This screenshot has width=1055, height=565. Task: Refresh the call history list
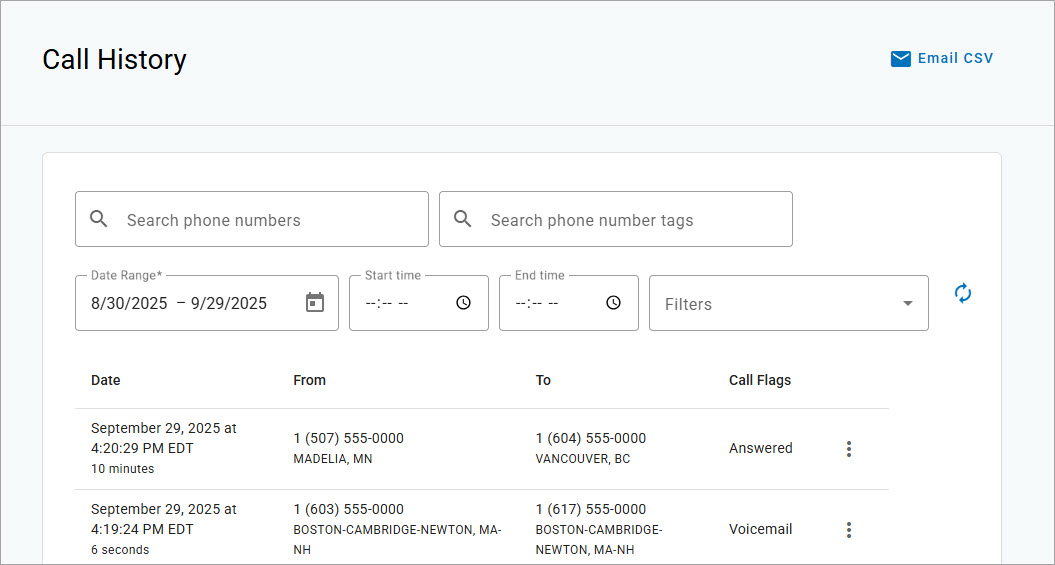(962, 294)
